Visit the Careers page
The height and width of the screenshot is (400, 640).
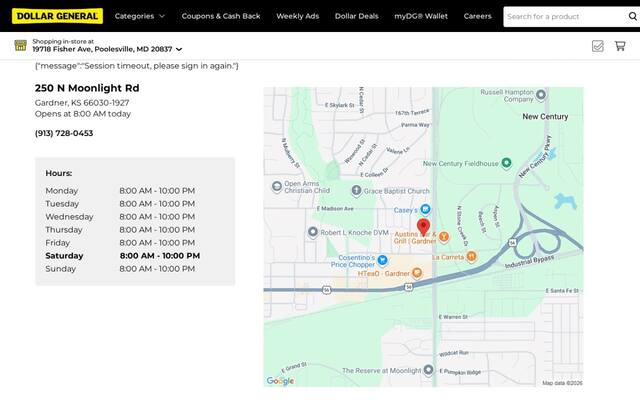(478, 16)
